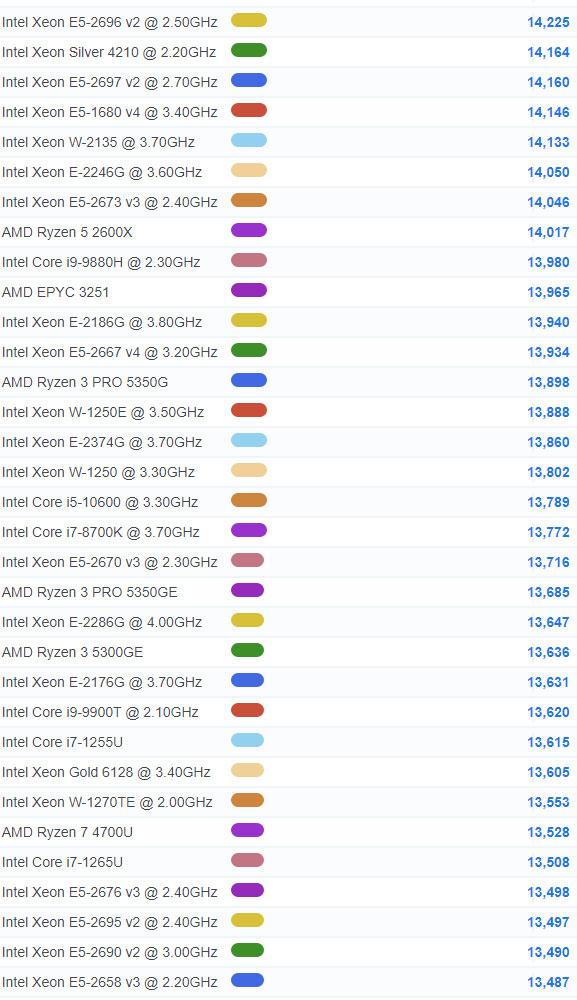Open AMD Ryzen 7 4700U
The image size is (577, 1000).
click(68, 832)
